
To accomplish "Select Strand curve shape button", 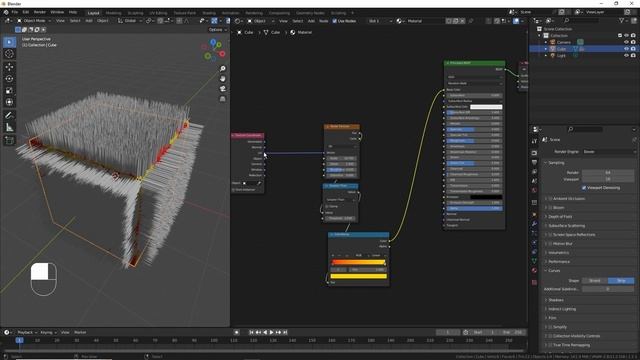I will click(595, 280).
